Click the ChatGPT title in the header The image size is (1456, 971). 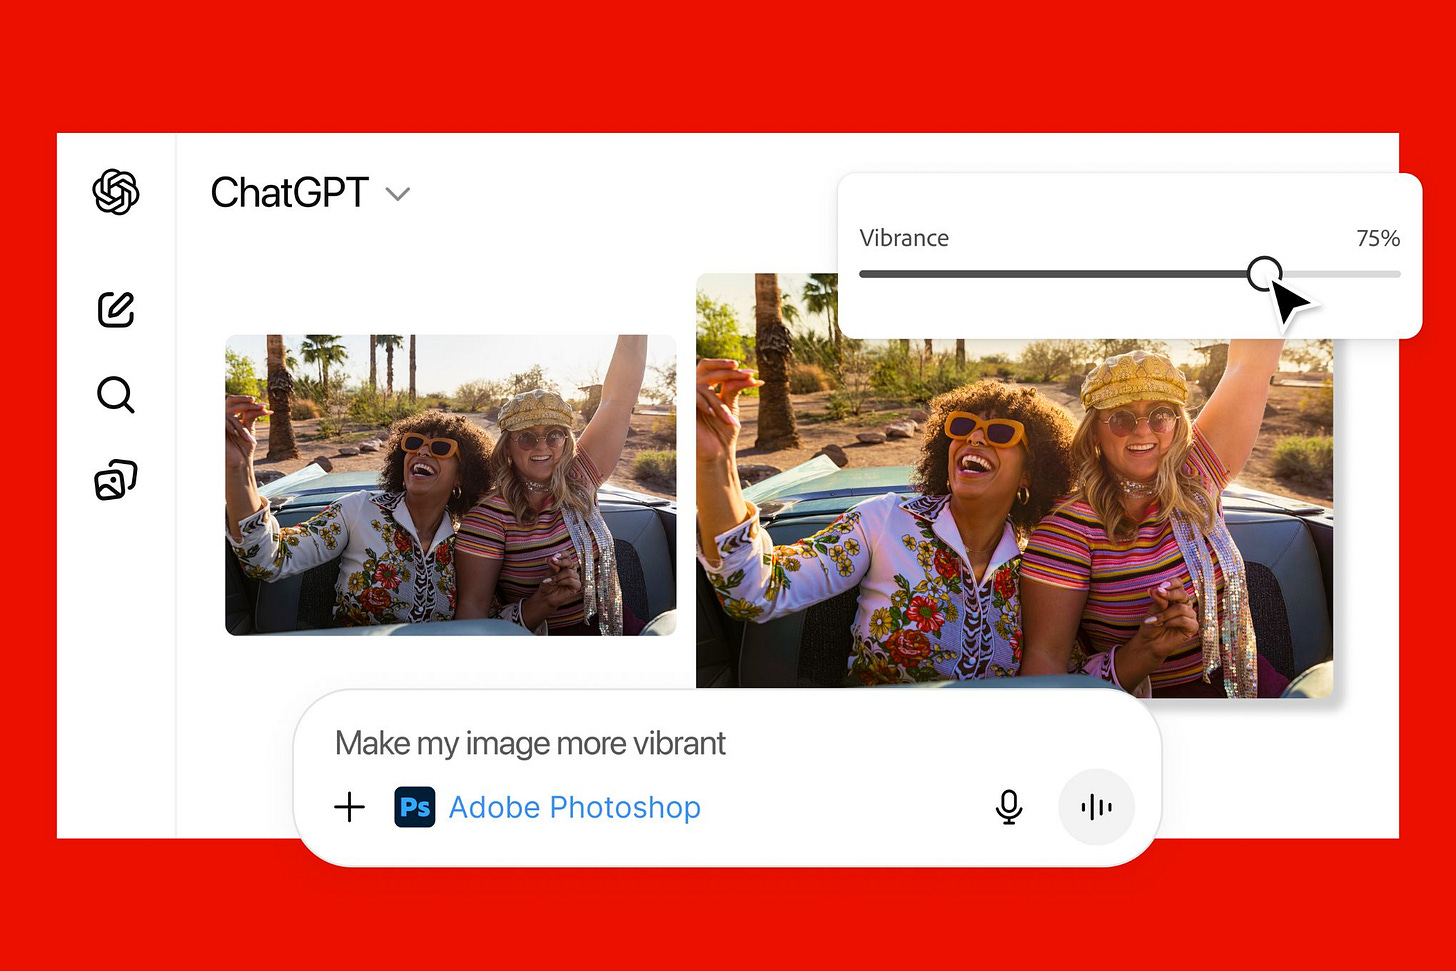click(289, 193)
